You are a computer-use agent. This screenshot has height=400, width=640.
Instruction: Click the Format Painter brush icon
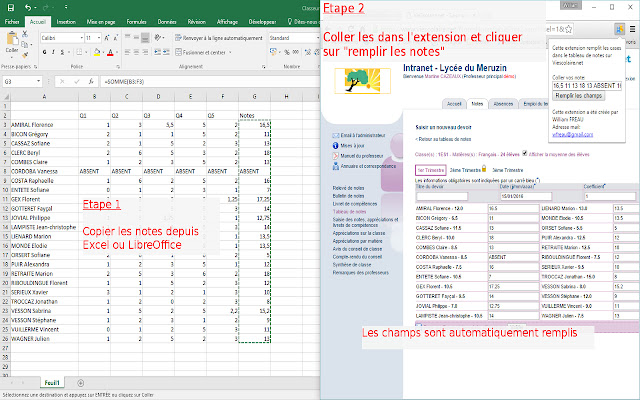(x=25, y=54)
